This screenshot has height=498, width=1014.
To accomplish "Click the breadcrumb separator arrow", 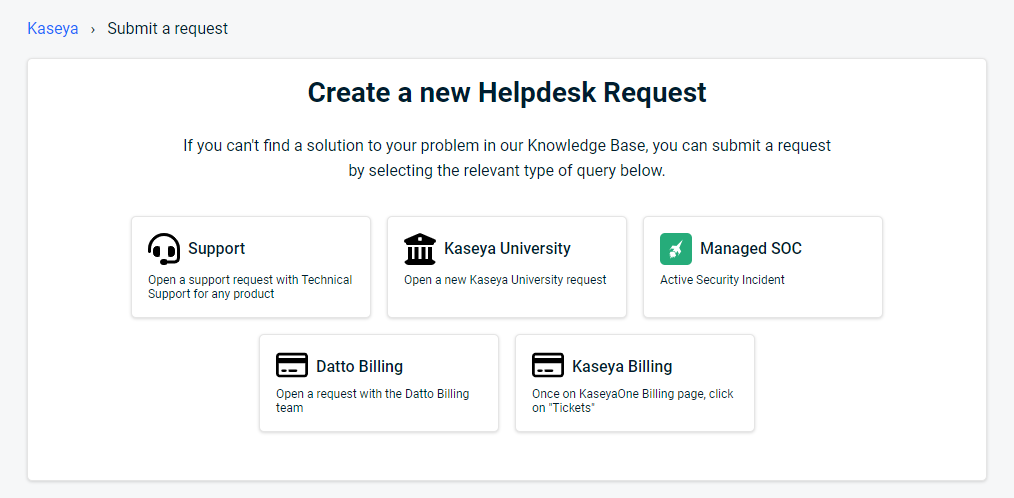I will click(x=93, y=29).
